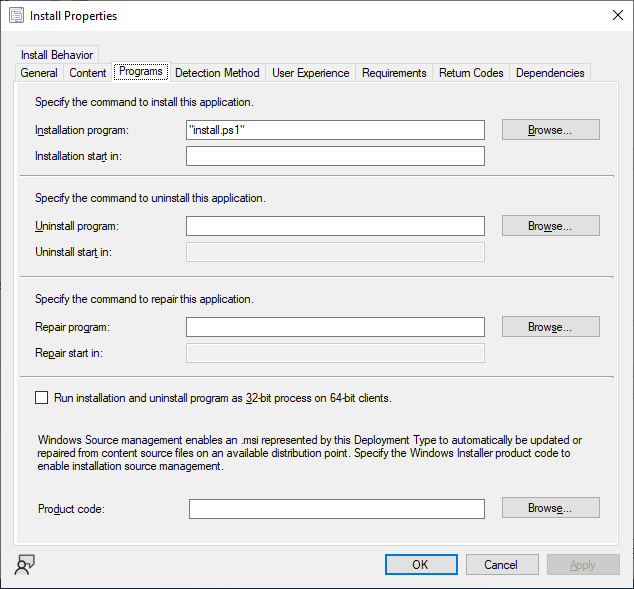The width and height of the screenshot is (634, 589).
Task: Click the Installation start in field
Action: point(335,156)
